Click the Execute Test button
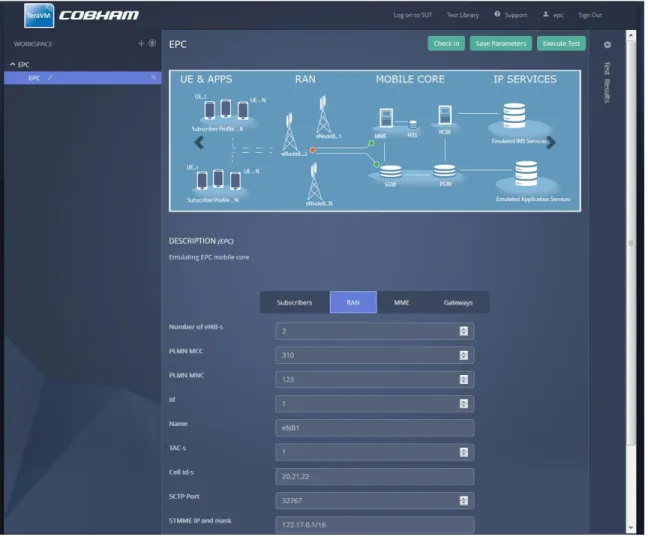648x537 pixels. pos(561,43)
